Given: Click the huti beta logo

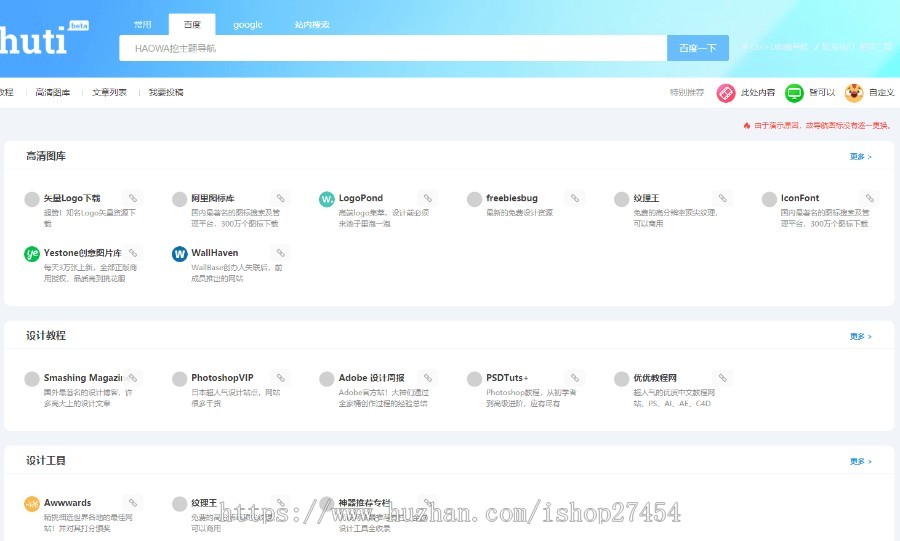Looking at the screenshot, I should point(44,39).
